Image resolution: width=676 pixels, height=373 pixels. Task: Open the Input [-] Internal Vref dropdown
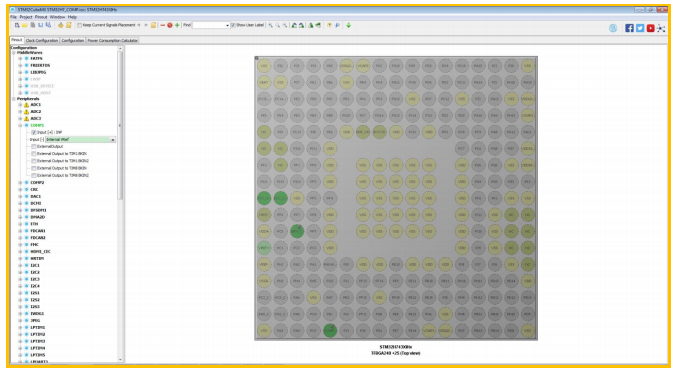(80, 140)
